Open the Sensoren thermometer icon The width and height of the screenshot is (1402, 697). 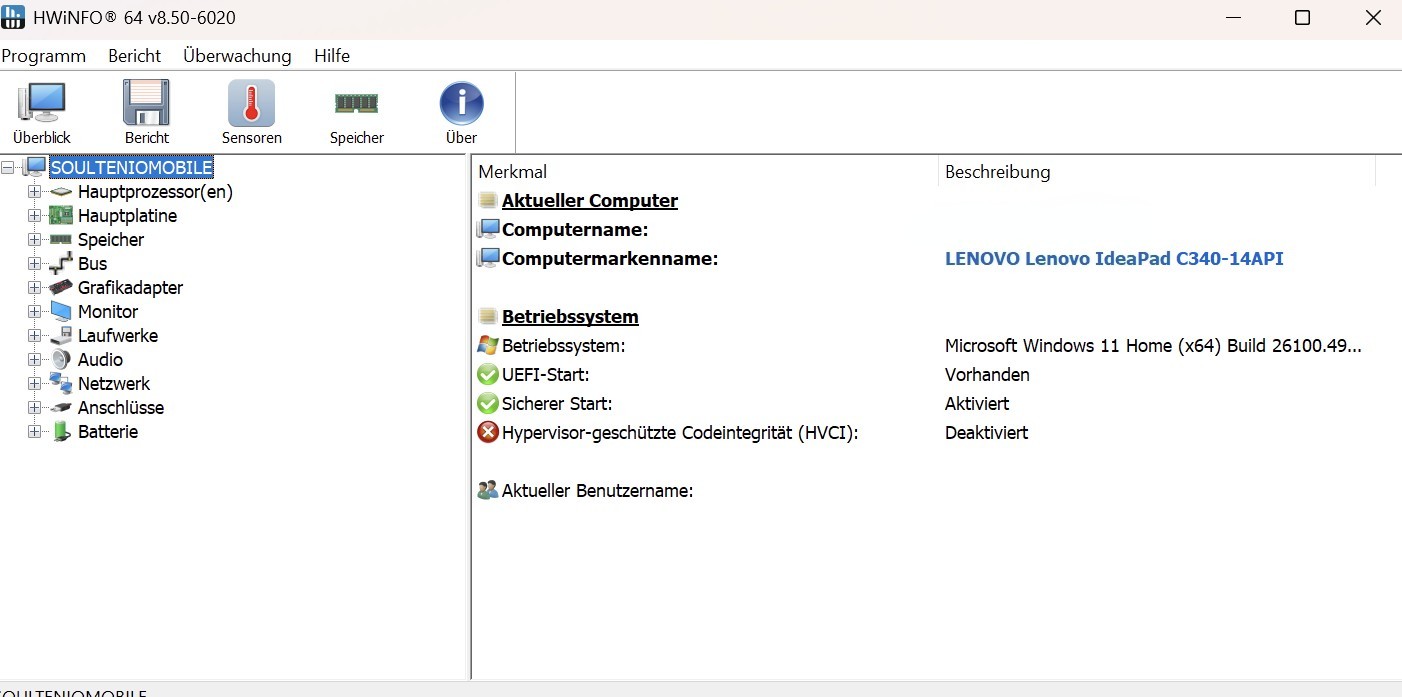click(251, 103)
